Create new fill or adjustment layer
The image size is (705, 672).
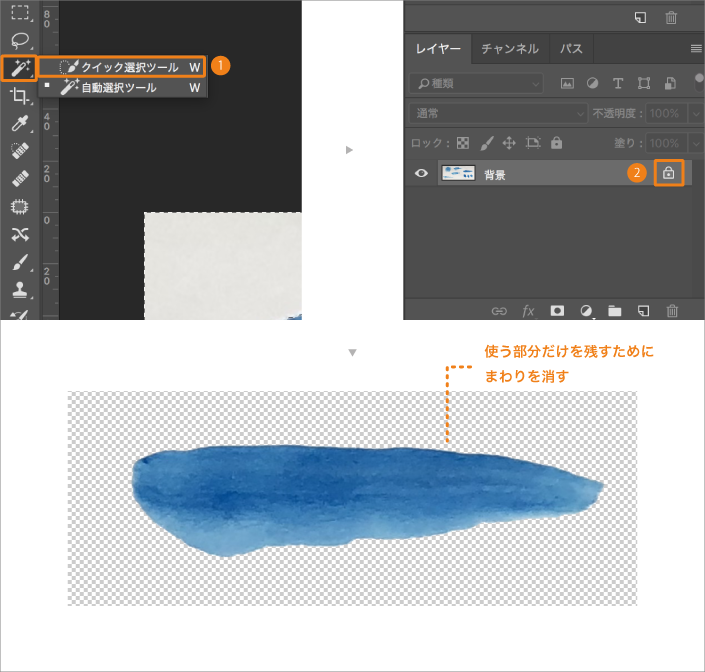586,311
